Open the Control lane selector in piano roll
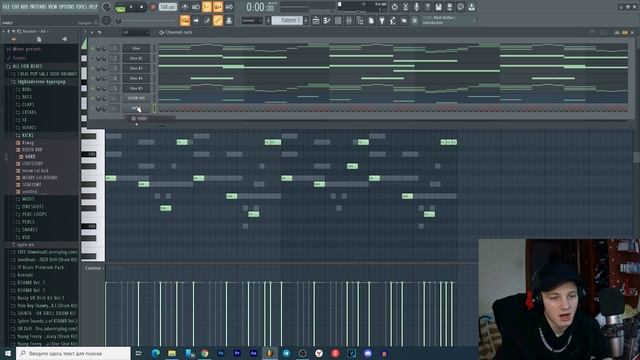 [x=93, y=268]
